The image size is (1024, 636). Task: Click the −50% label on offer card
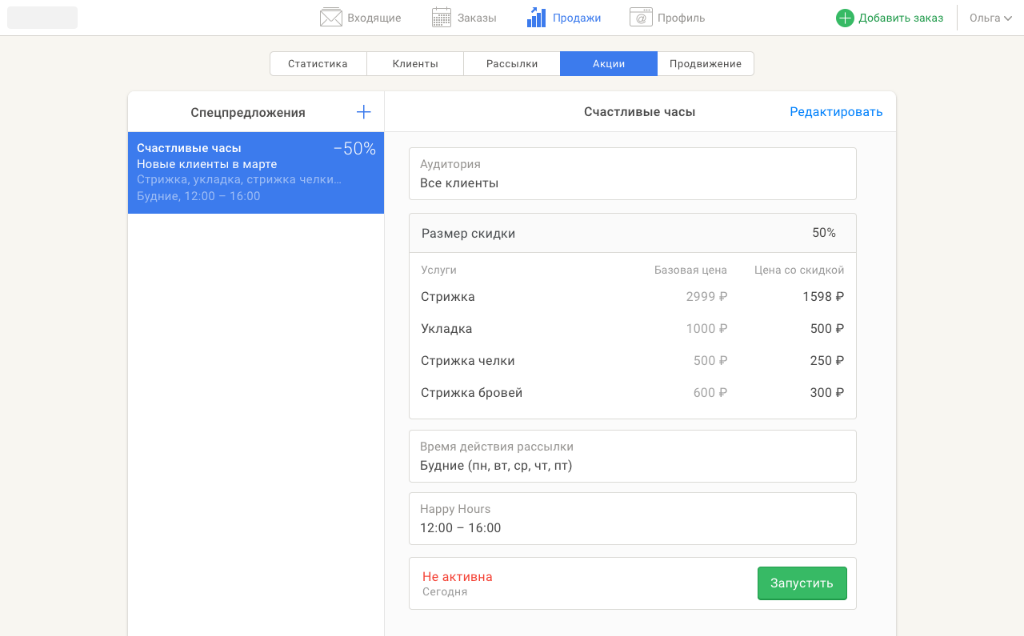(355, 149)
